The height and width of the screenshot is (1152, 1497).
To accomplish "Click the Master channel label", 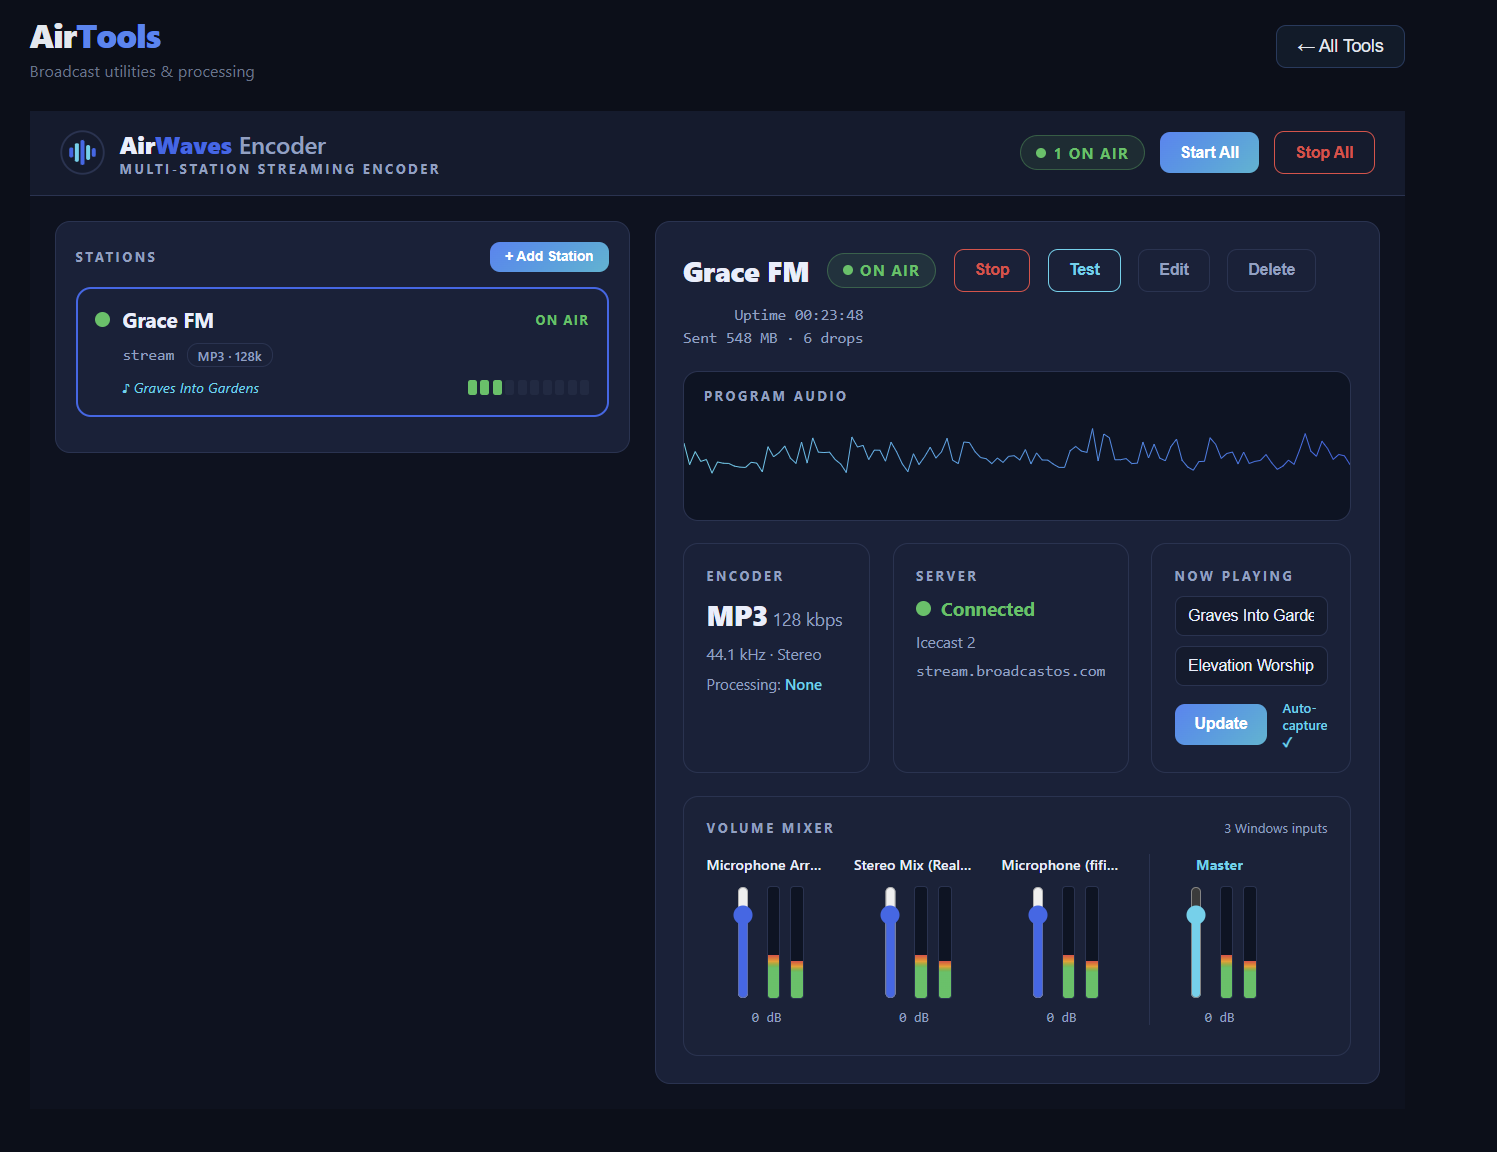I will tap(1219, 865).
